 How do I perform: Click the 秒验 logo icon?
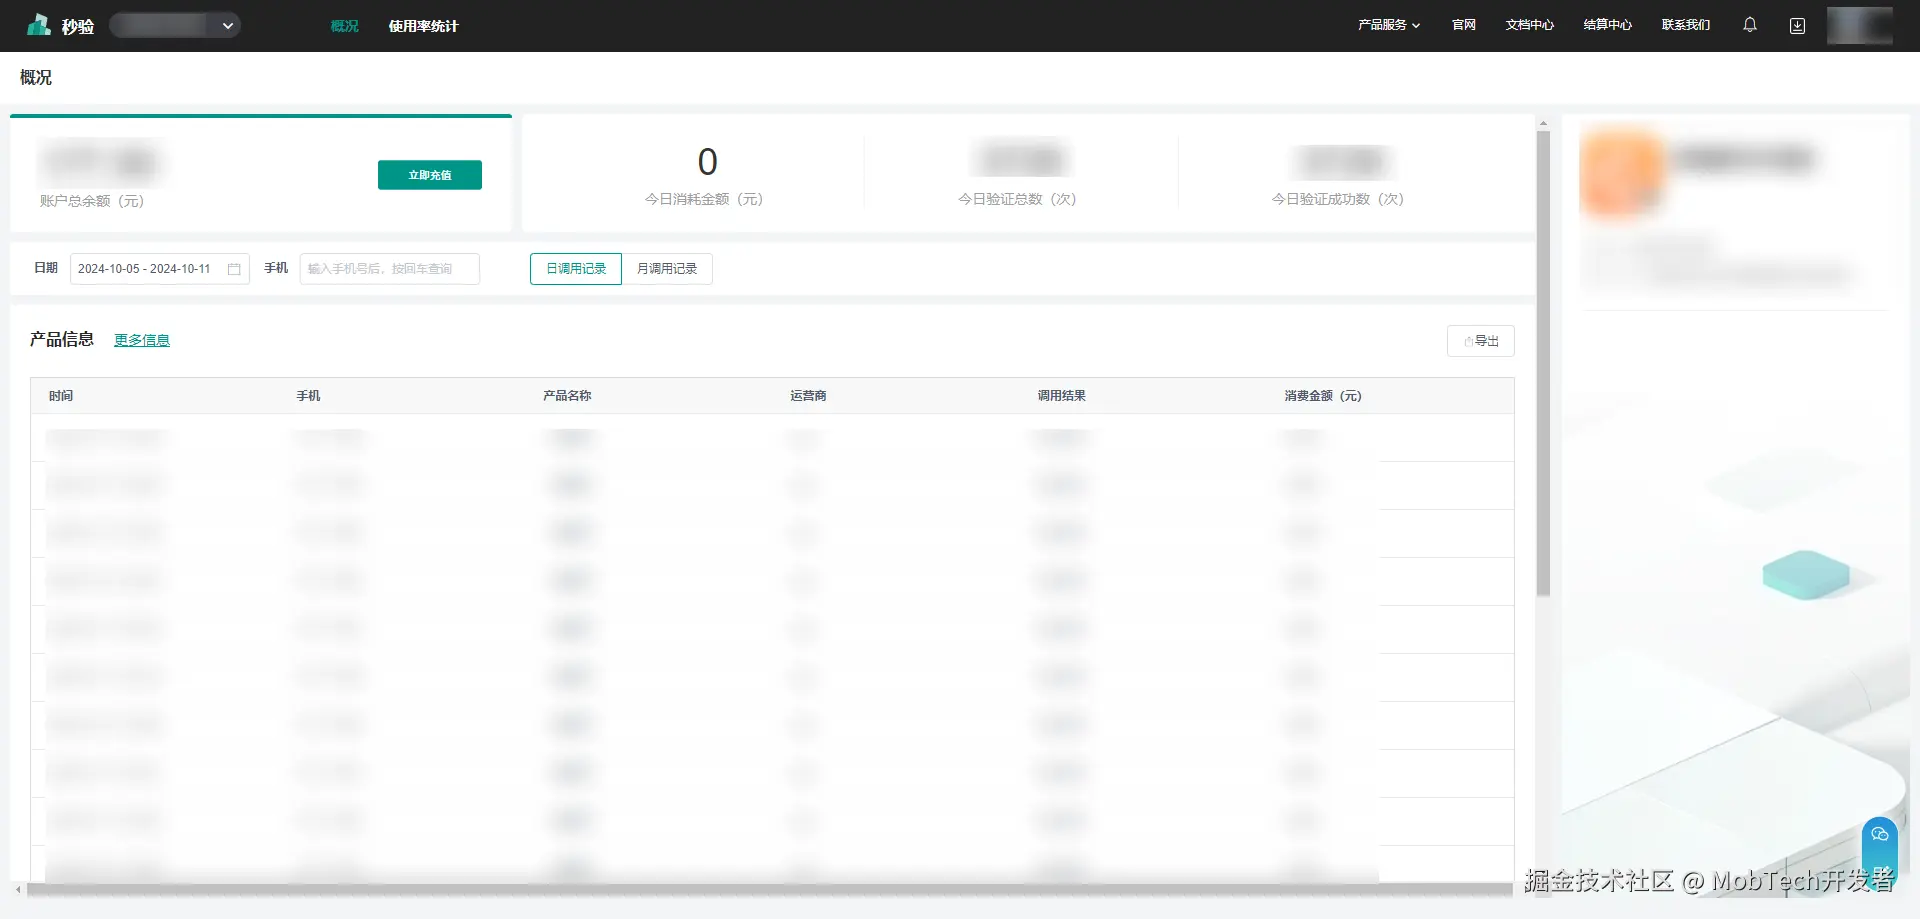[39, 25]
